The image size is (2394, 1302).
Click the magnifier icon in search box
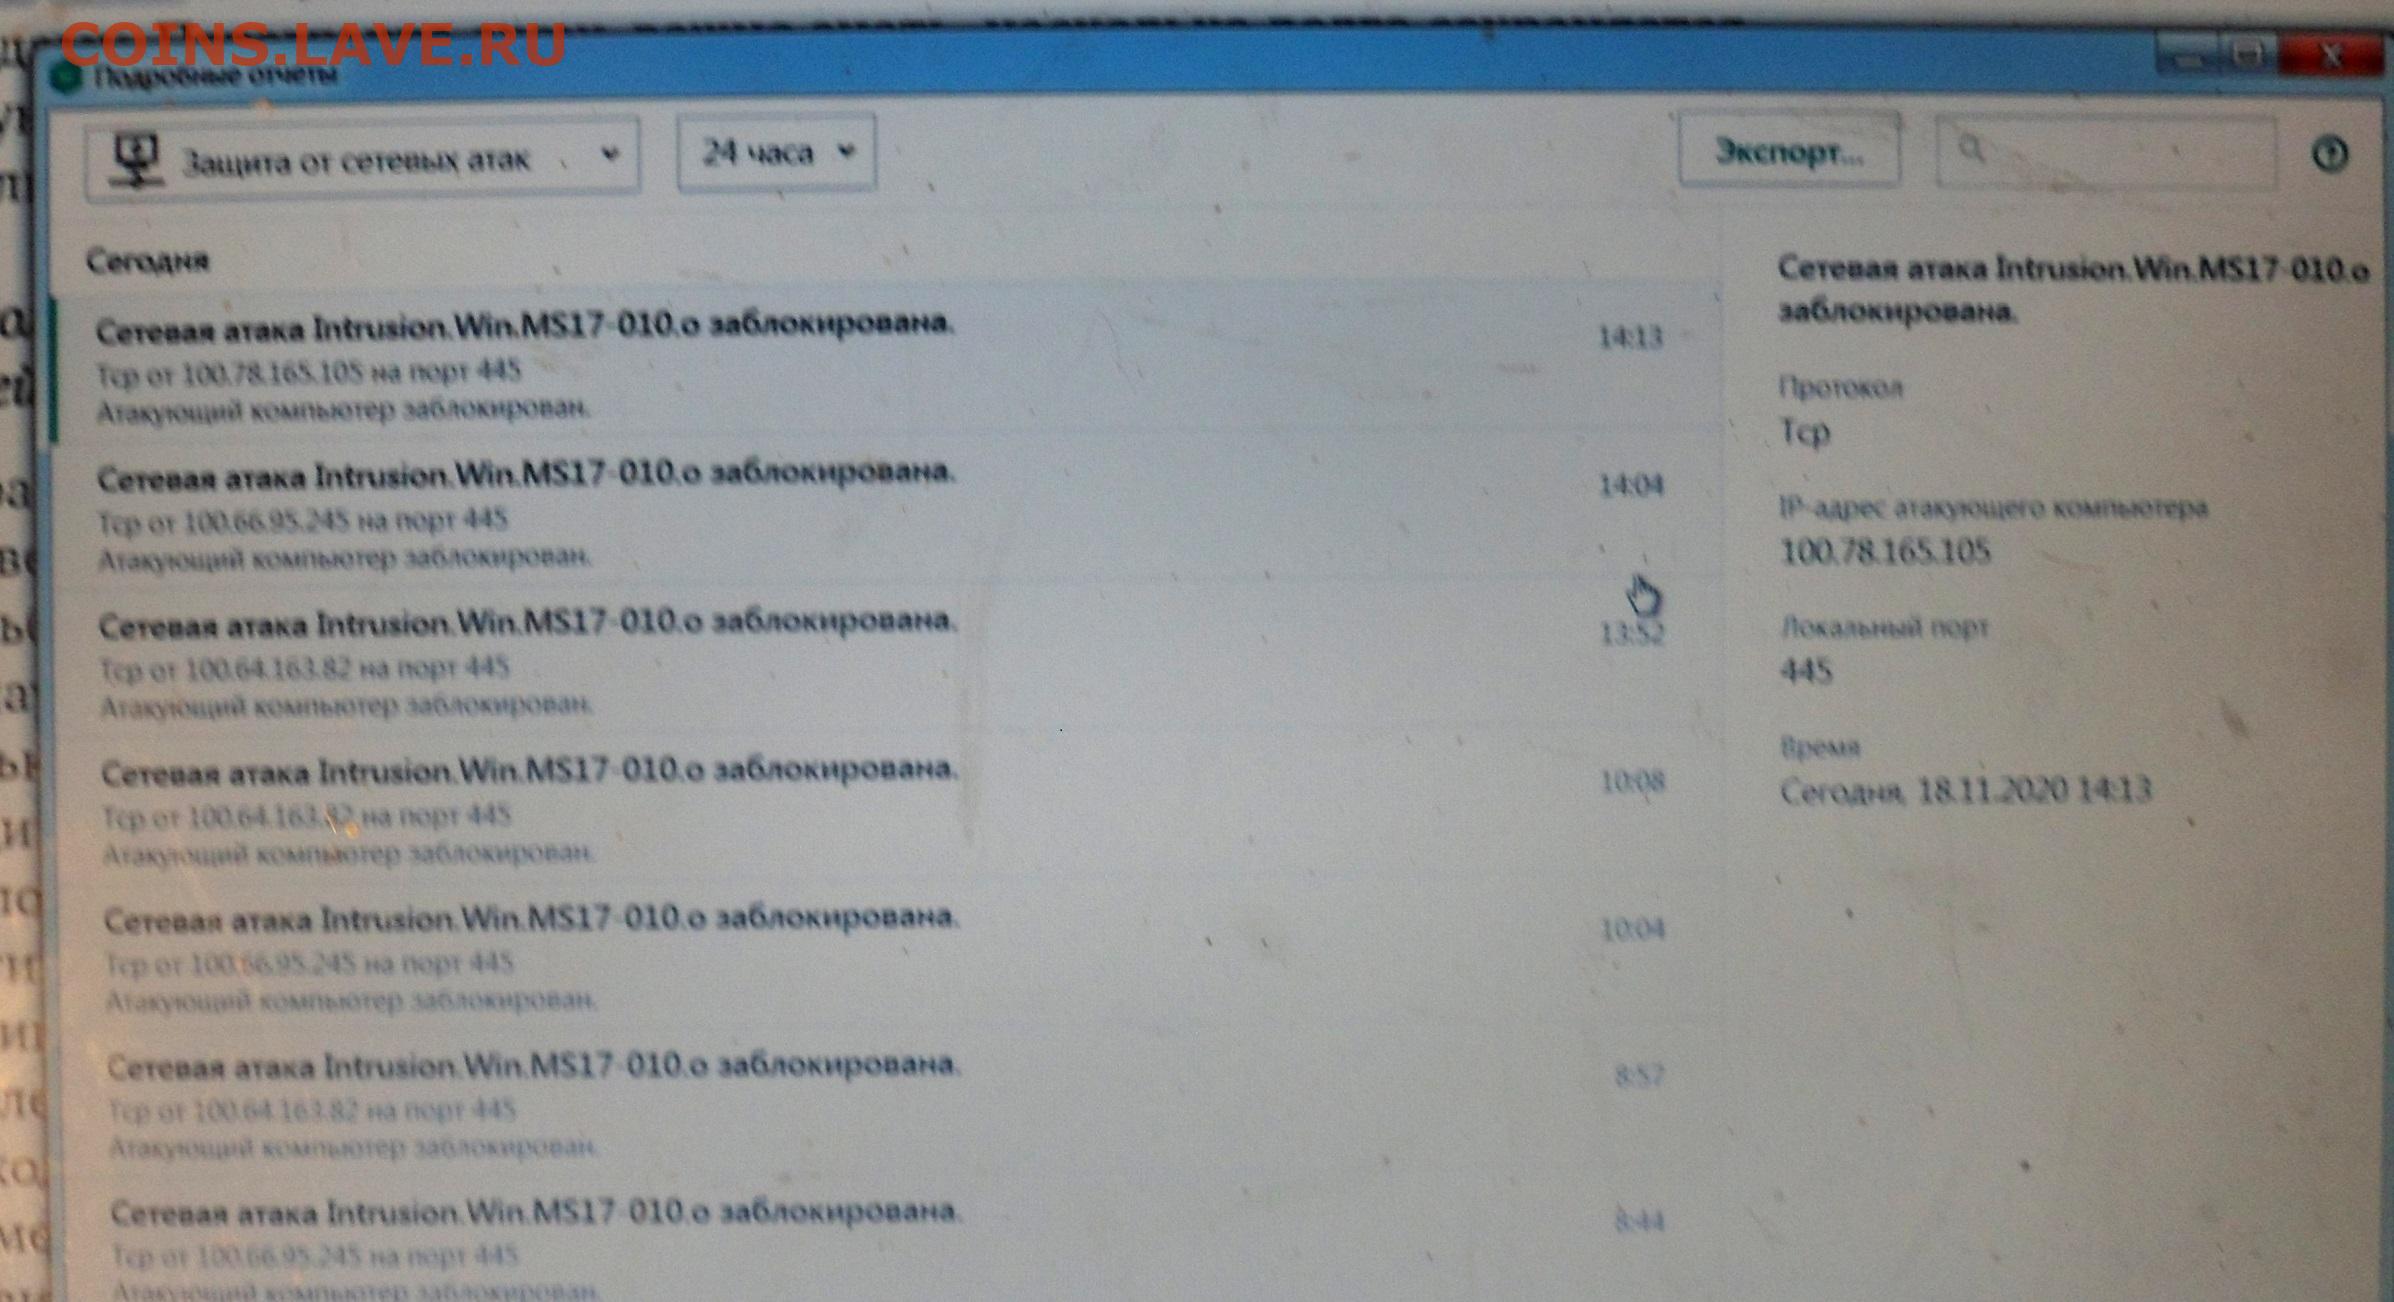coord(1971,150)
